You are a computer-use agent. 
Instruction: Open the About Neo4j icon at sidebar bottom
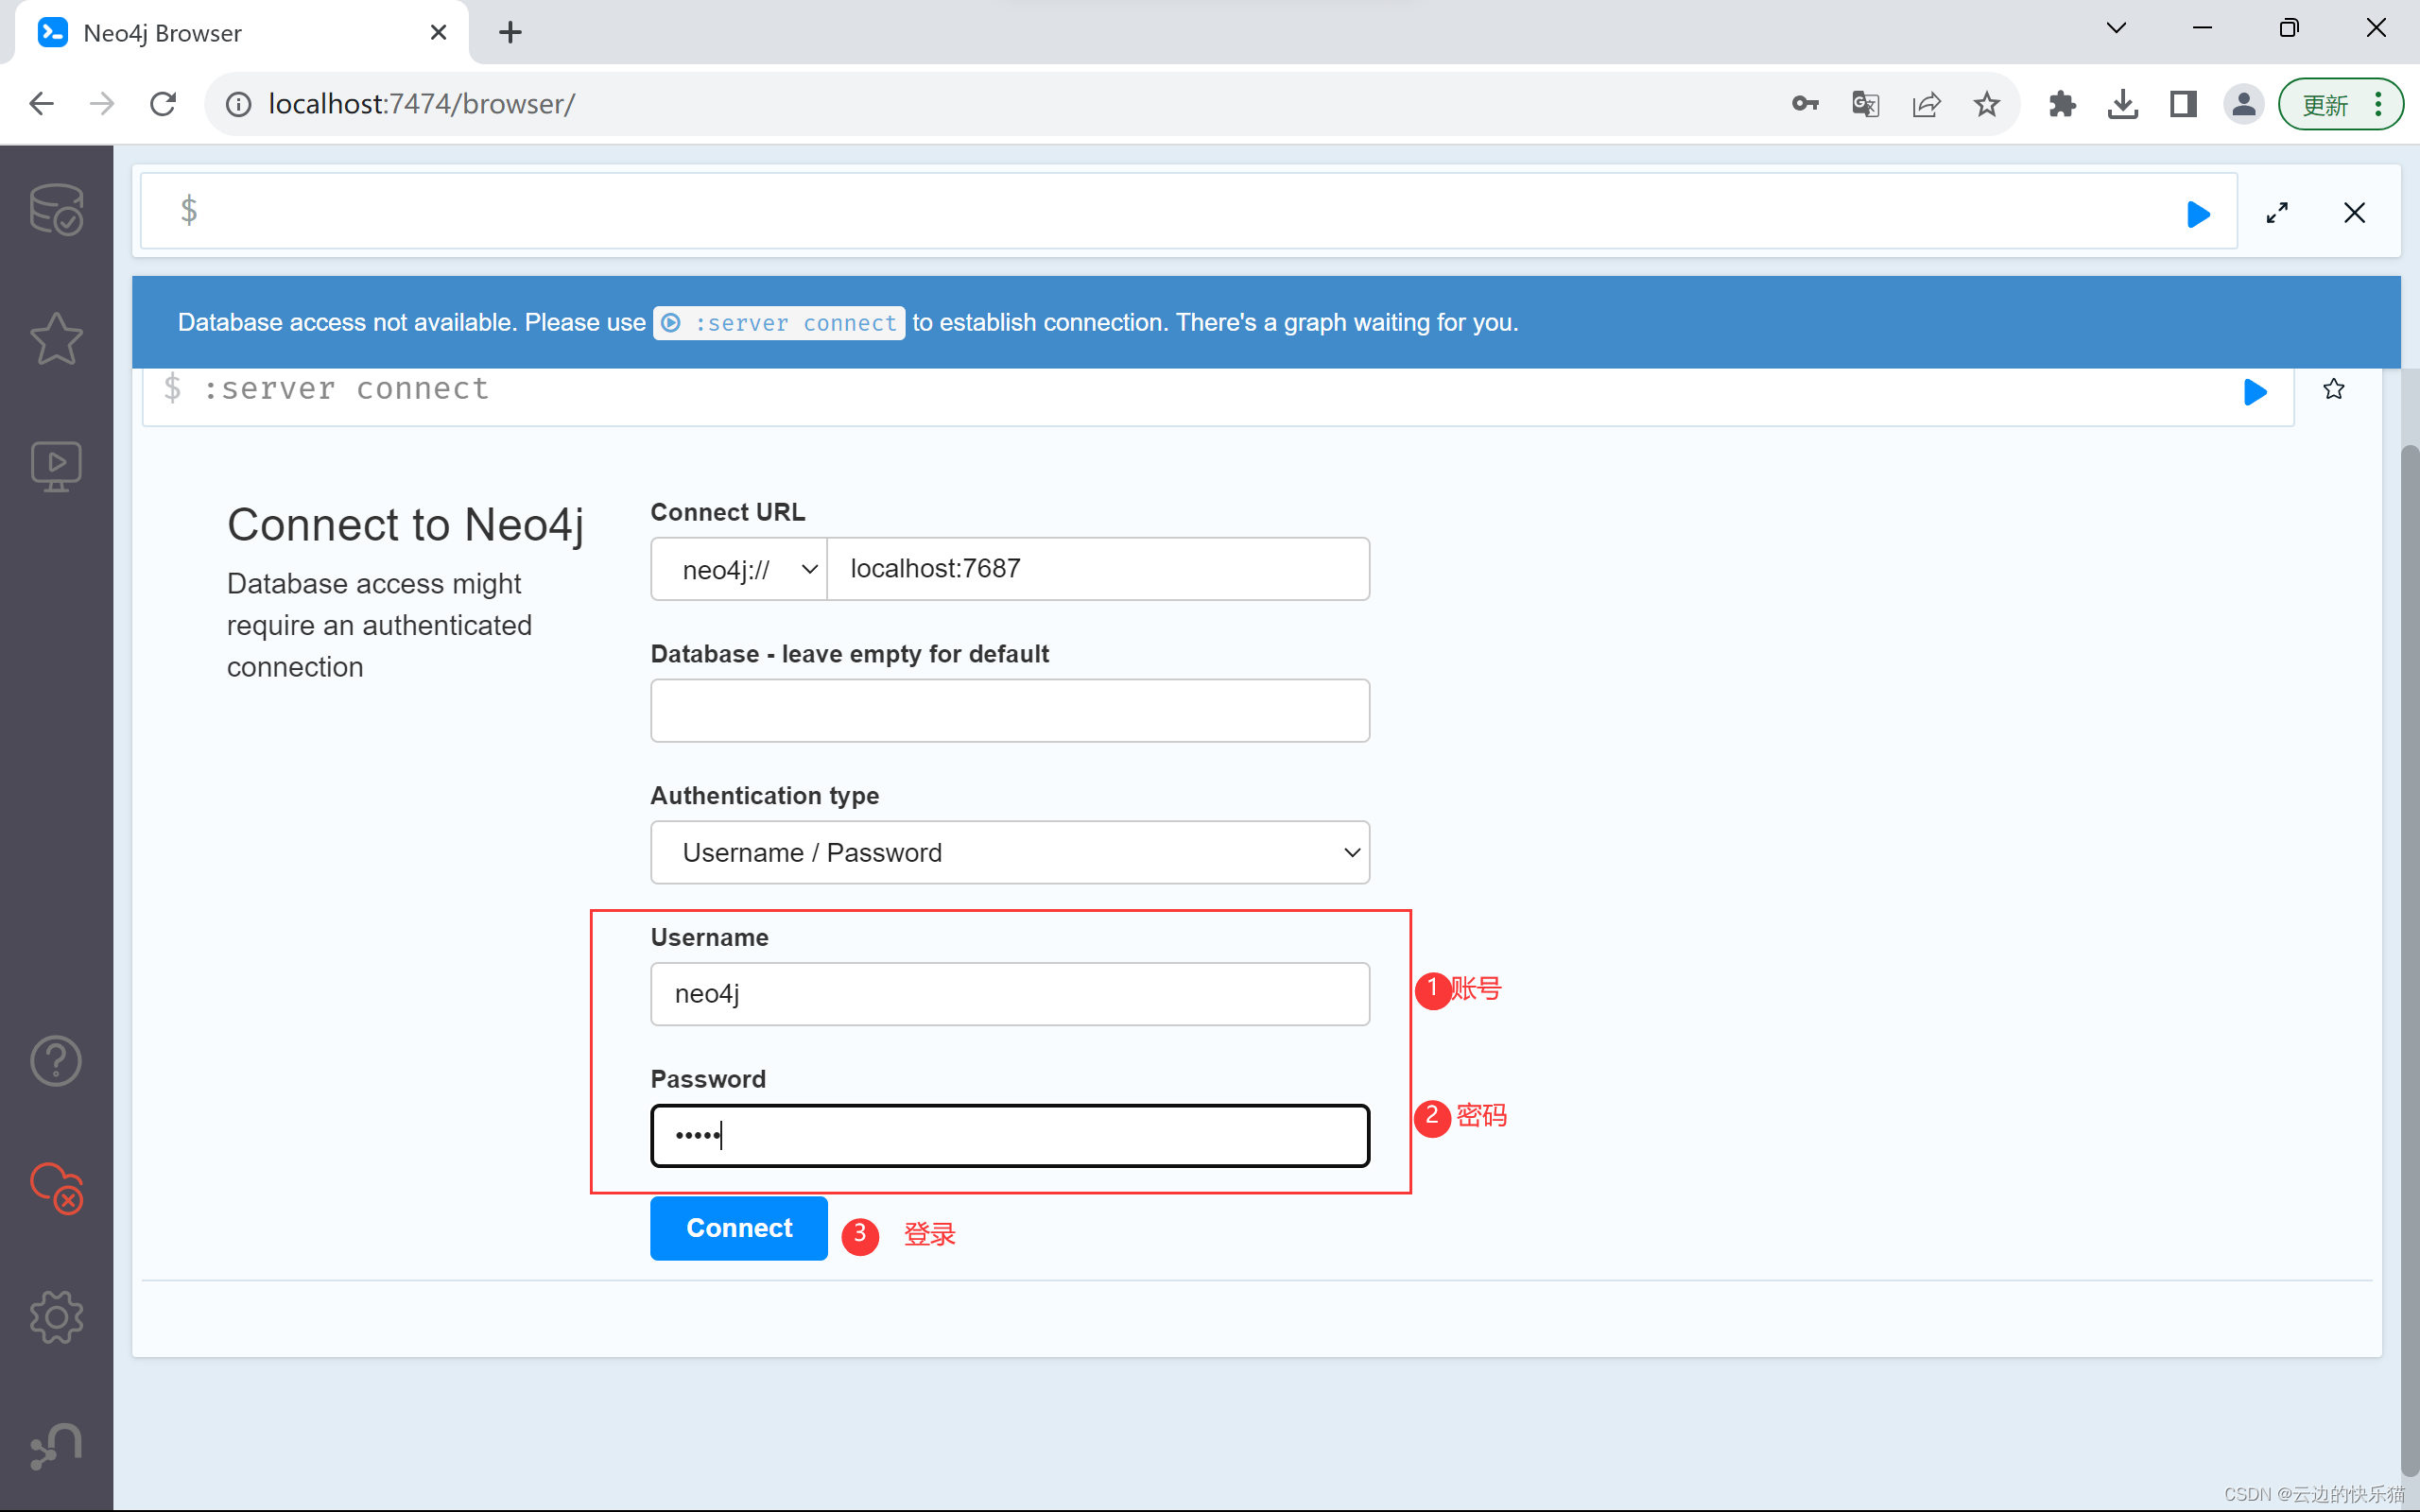pos(56,1446)
